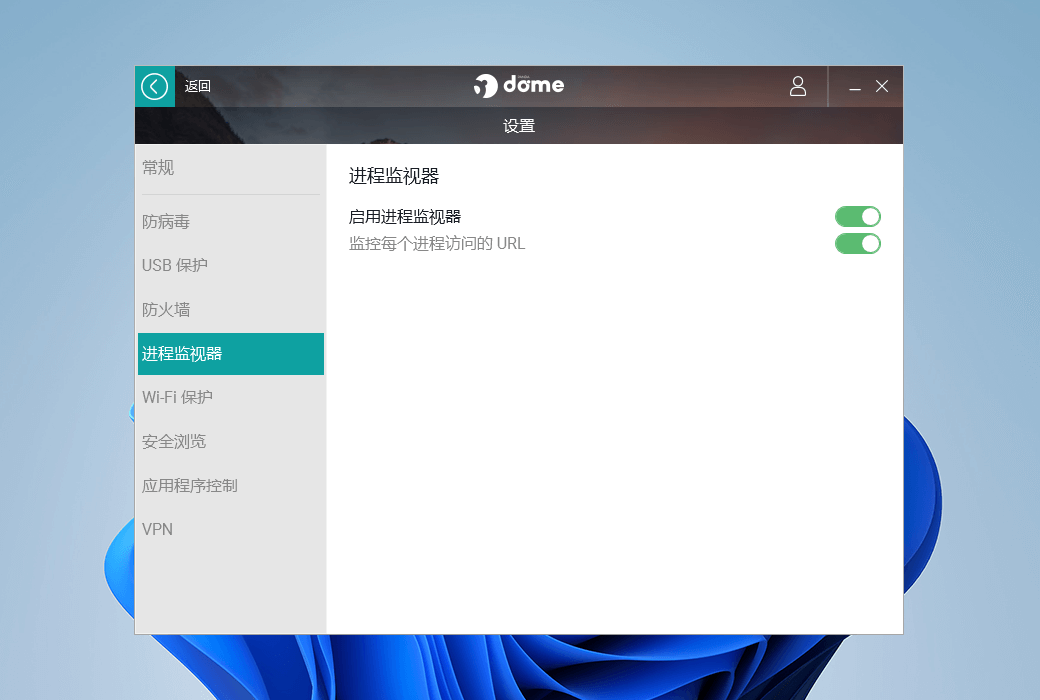Disable the 启用进程监视器 toggle switch
This screenshot has width=1040, height=700.
(857, 217)
